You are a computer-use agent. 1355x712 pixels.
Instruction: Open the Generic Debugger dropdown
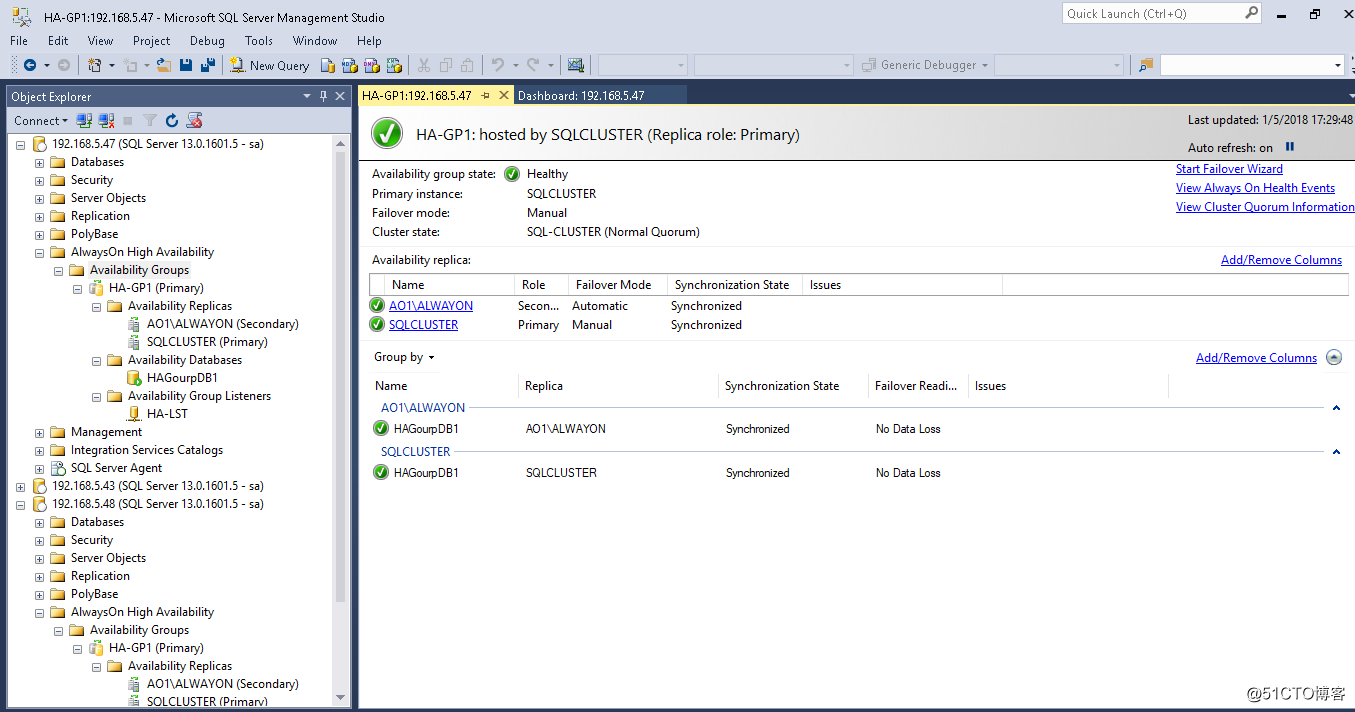[x=925, y=65]
